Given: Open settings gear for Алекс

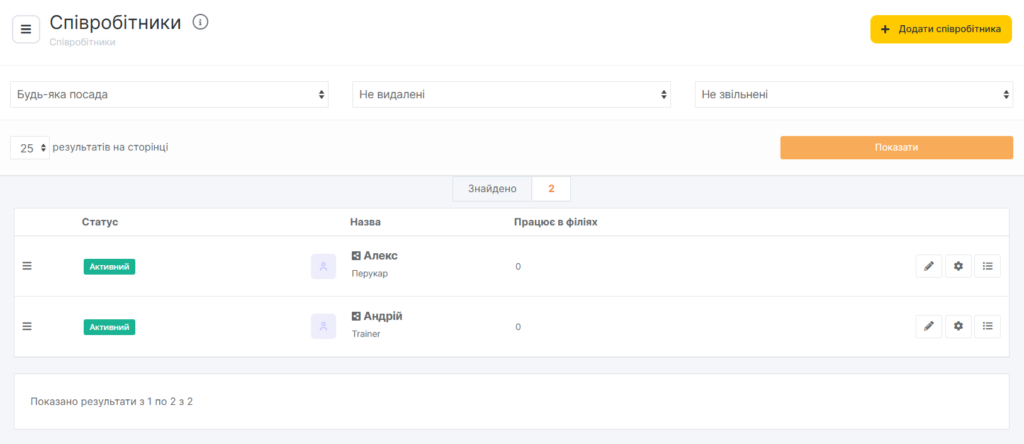Looking at the screenshot, I should pyautogui.click(x=958, y=266).
